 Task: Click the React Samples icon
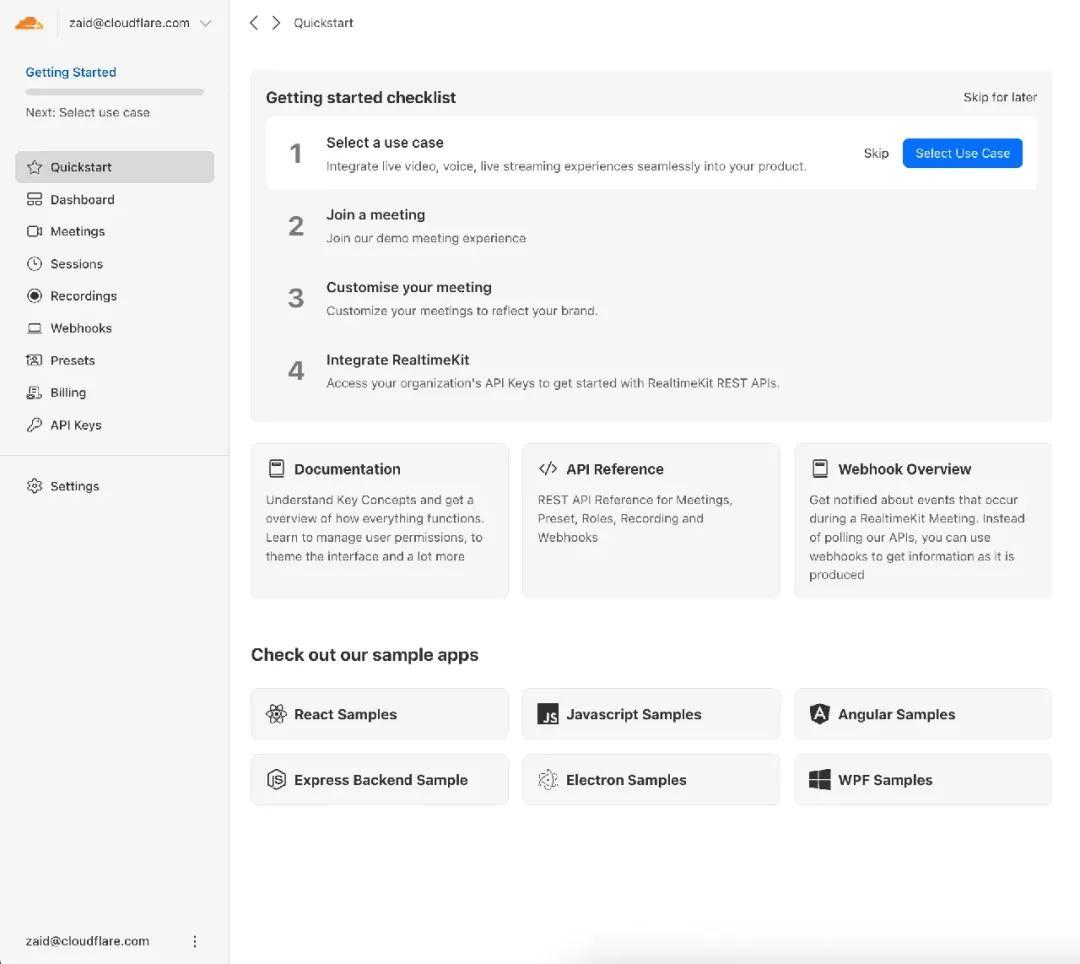point(277,713)
